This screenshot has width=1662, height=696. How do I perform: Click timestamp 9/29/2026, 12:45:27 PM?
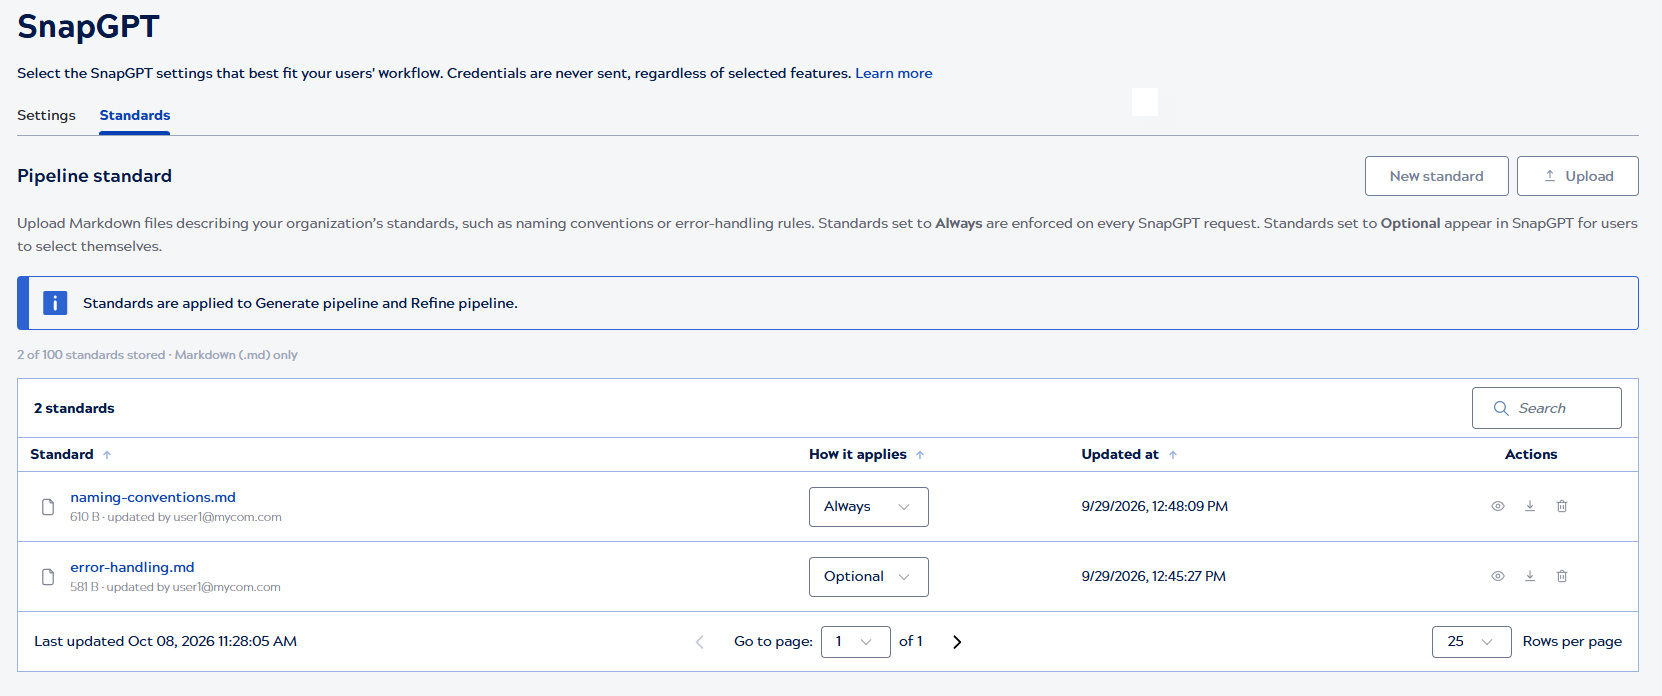click(1154, 576)
